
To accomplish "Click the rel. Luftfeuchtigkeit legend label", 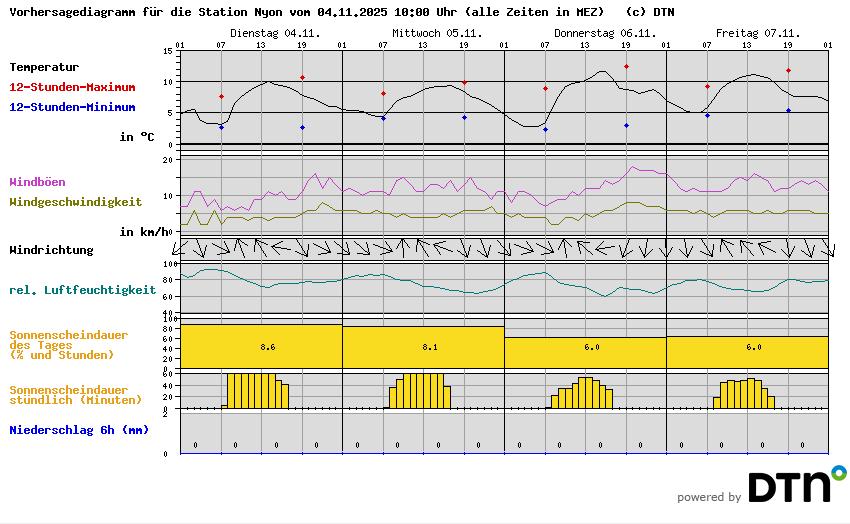I will pyautogui.click(x=82, y=290).
